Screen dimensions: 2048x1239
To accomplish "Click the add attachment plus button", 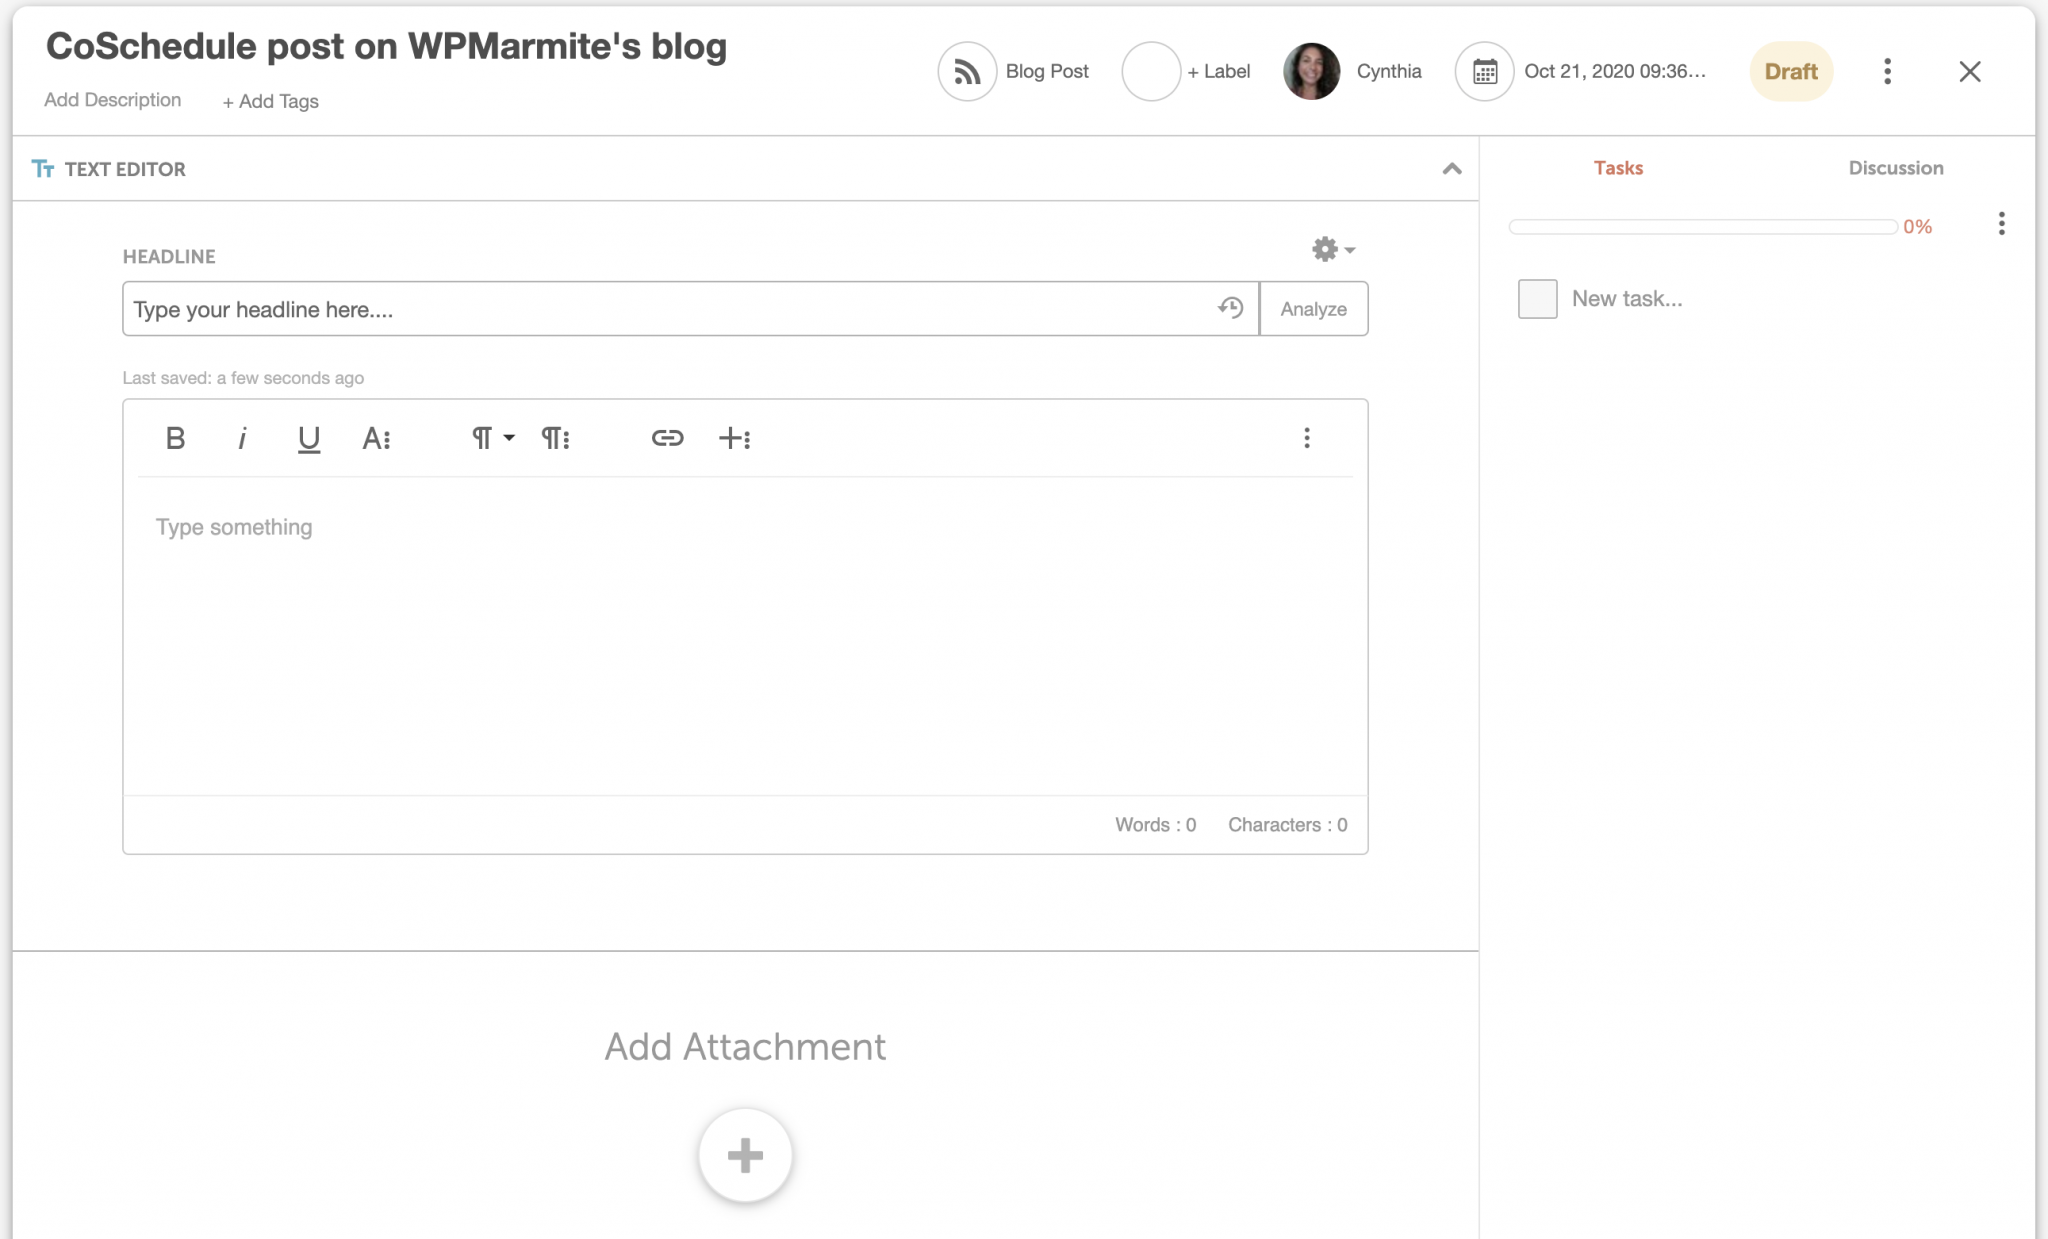I will pyautogui.click(x=745, y=1155).
